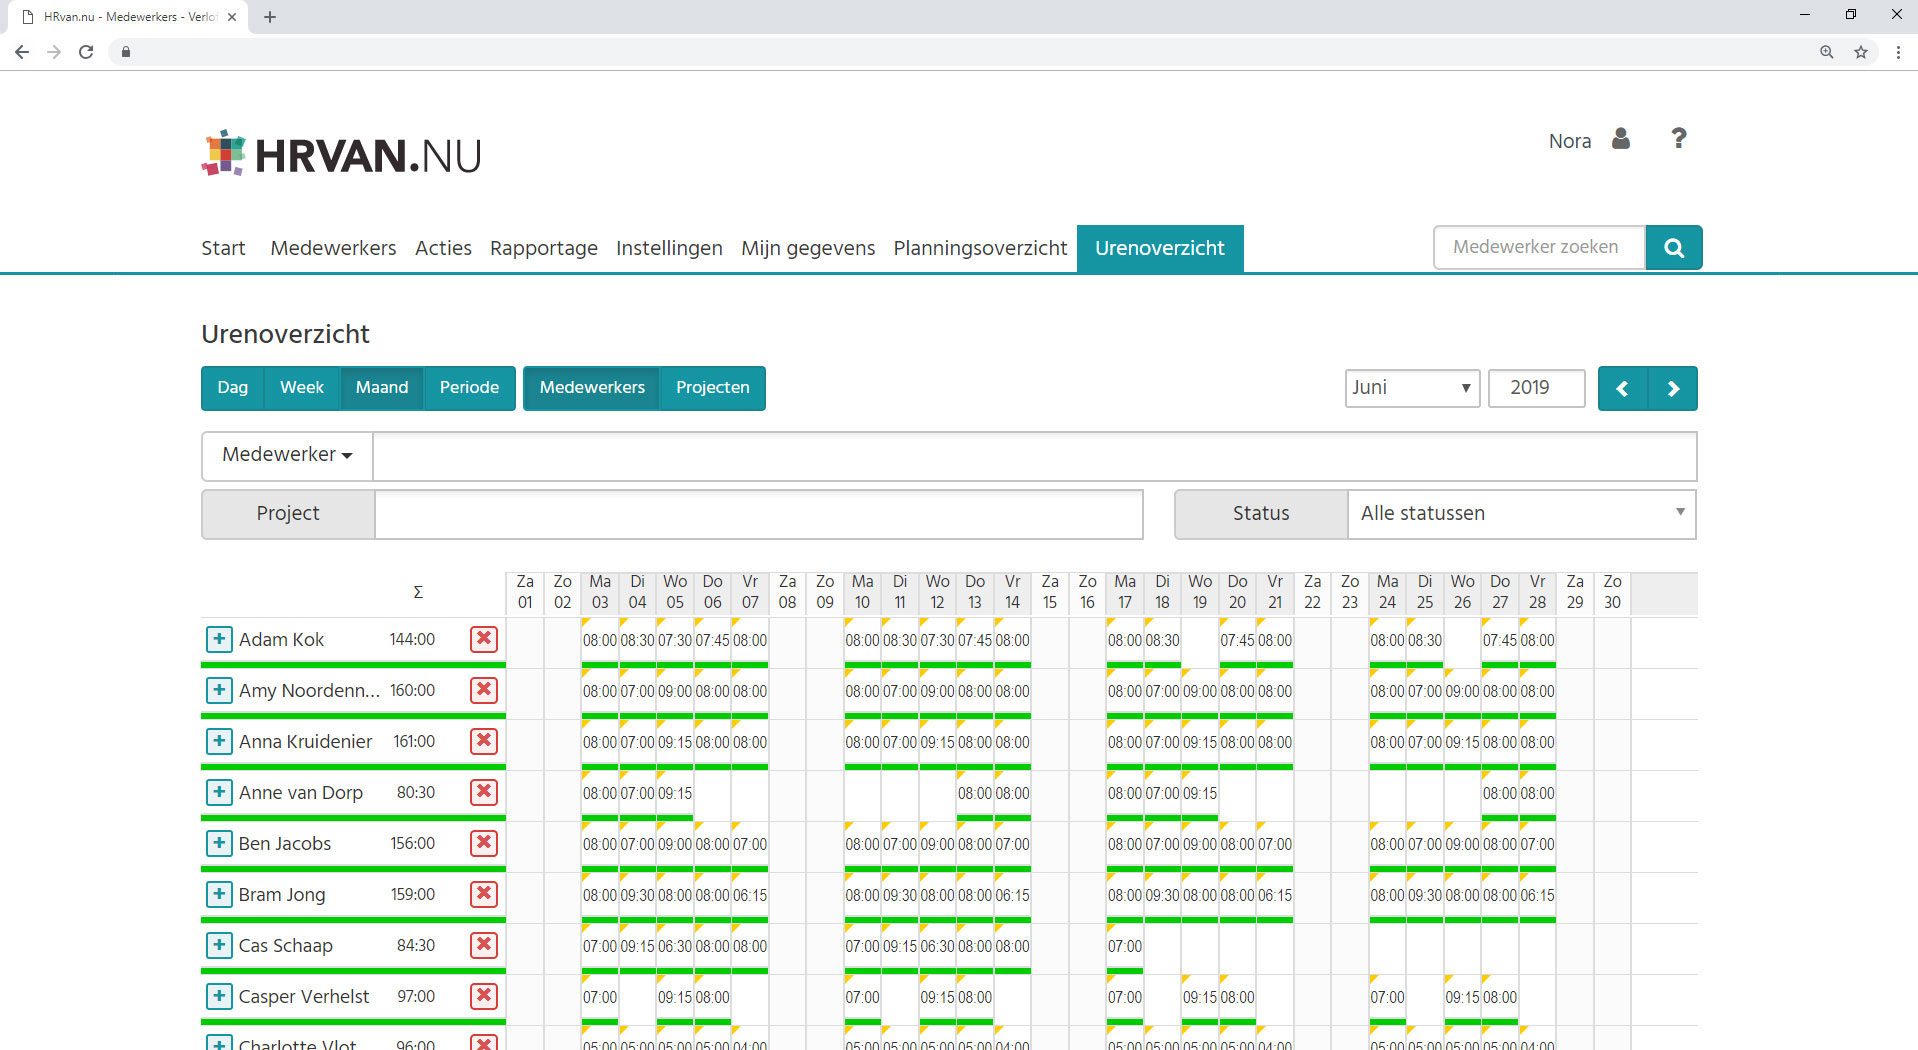Expand Bram Jong row plus icon
The width and height of the screenshot is (1918, 1050).
click(x=219, y=894)
